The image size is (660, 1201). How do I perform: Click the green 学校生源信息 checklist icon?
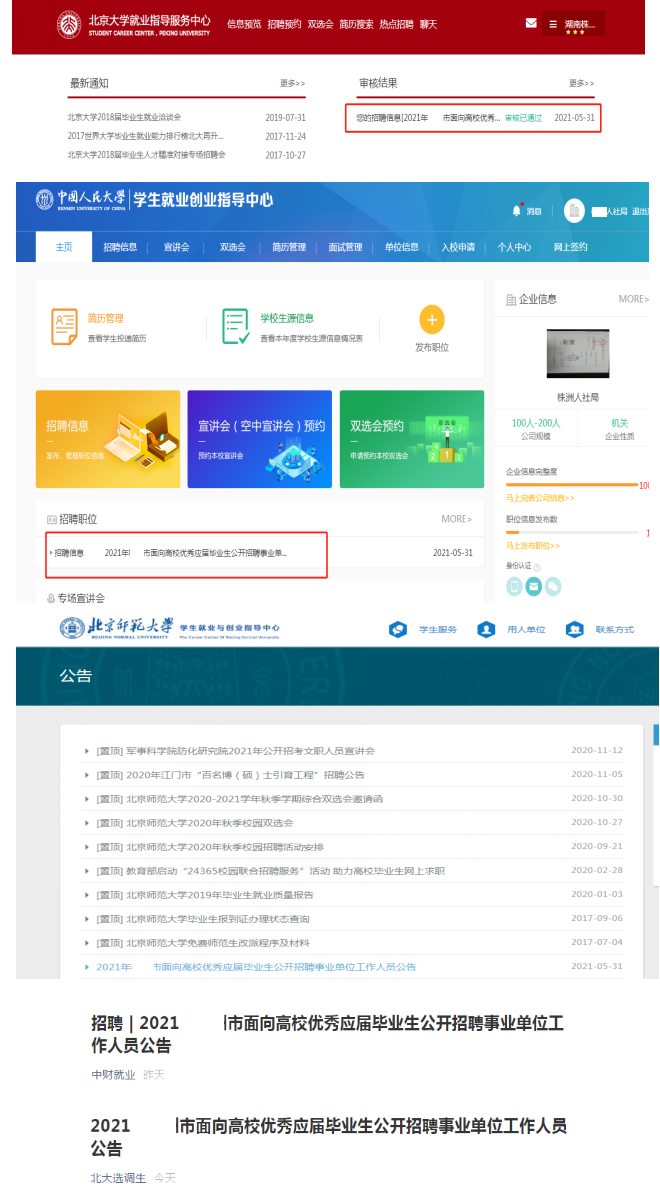point(236,326)
